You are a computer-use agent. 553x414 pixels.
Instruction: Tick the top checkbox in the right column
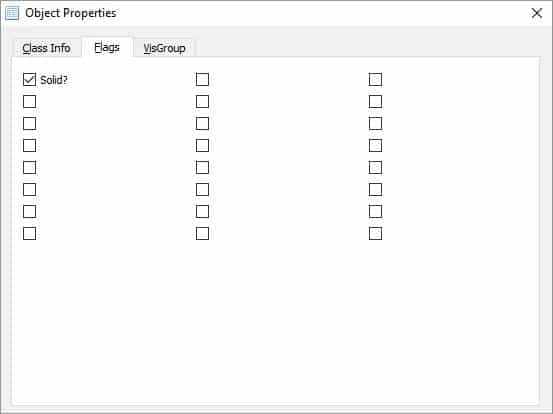pos(375,80)
